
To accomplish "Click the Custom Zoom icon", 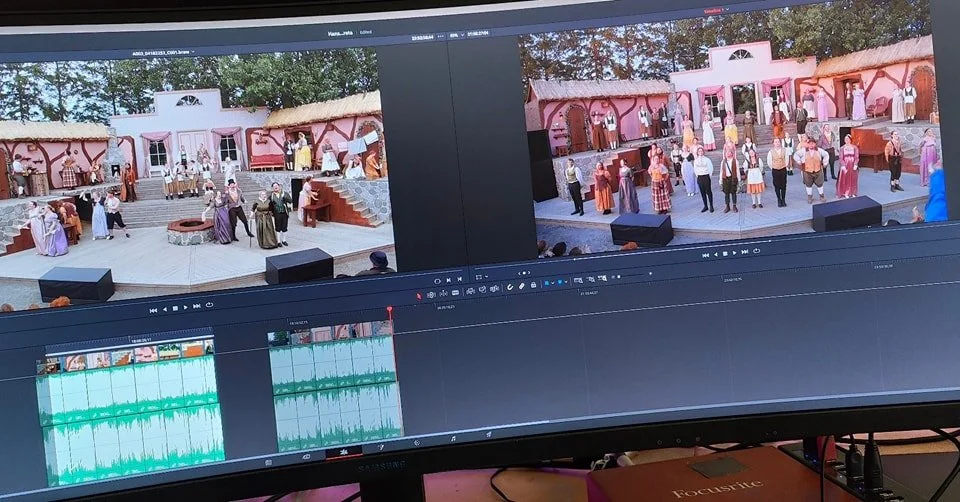I will 602,279.
